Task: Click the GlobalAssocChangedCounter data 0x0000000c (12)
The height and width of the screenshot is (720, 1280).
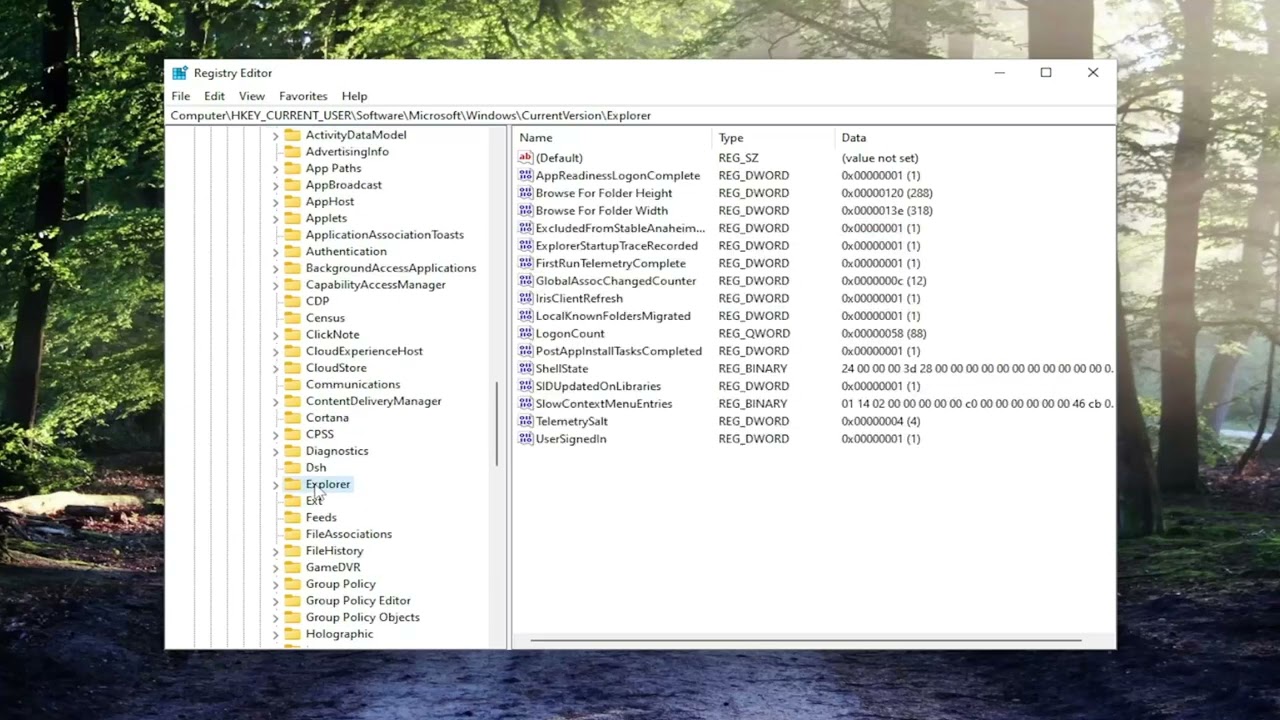Action: click(884, 281)
